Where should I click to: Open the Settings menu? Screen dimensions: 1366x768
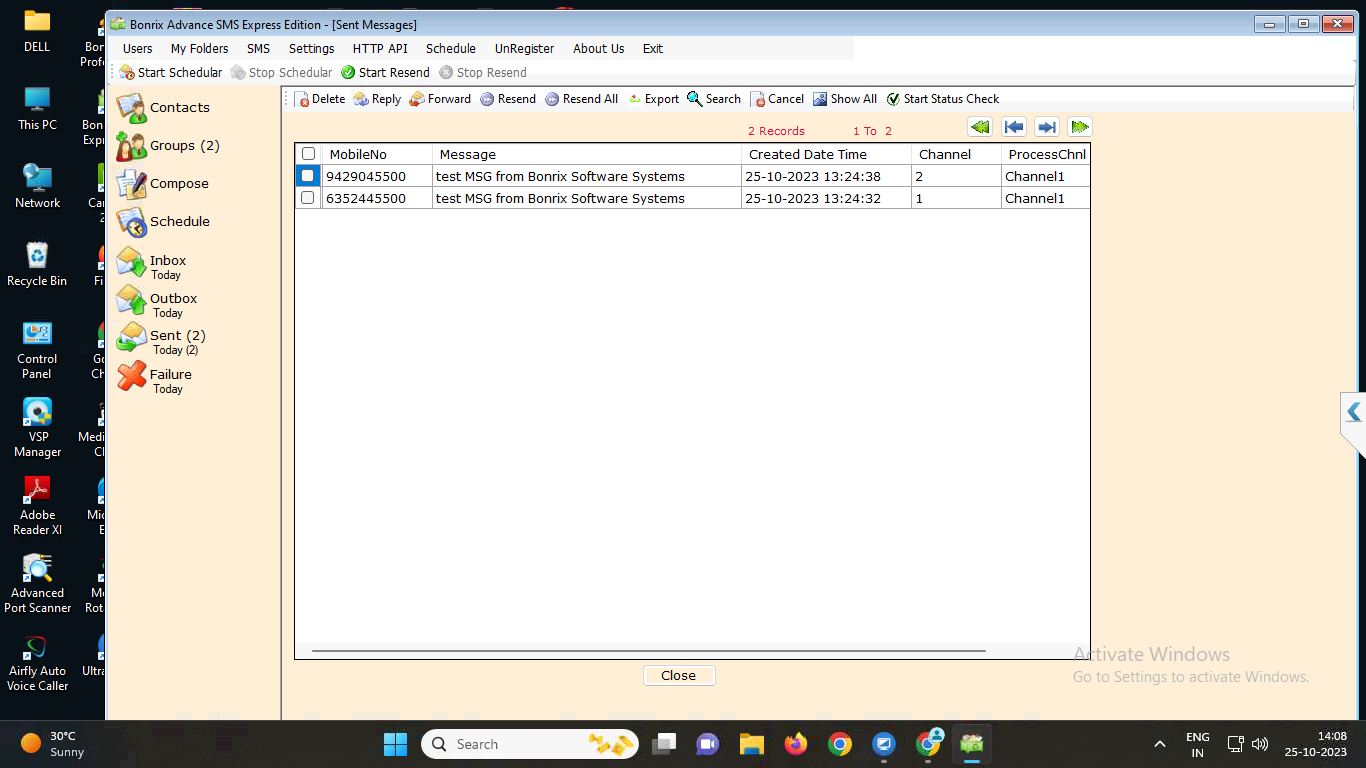[312, 48]
